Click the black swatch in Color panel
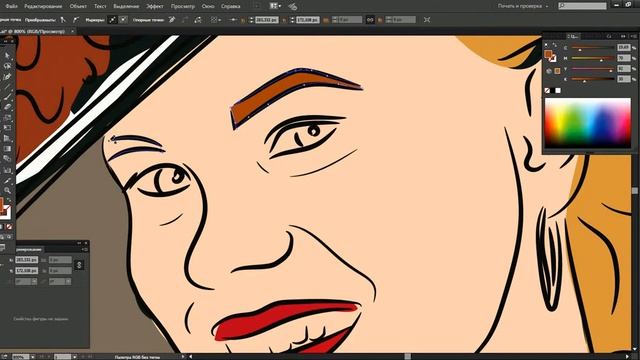This screenshot has height=360, width=640. (553, 90)
